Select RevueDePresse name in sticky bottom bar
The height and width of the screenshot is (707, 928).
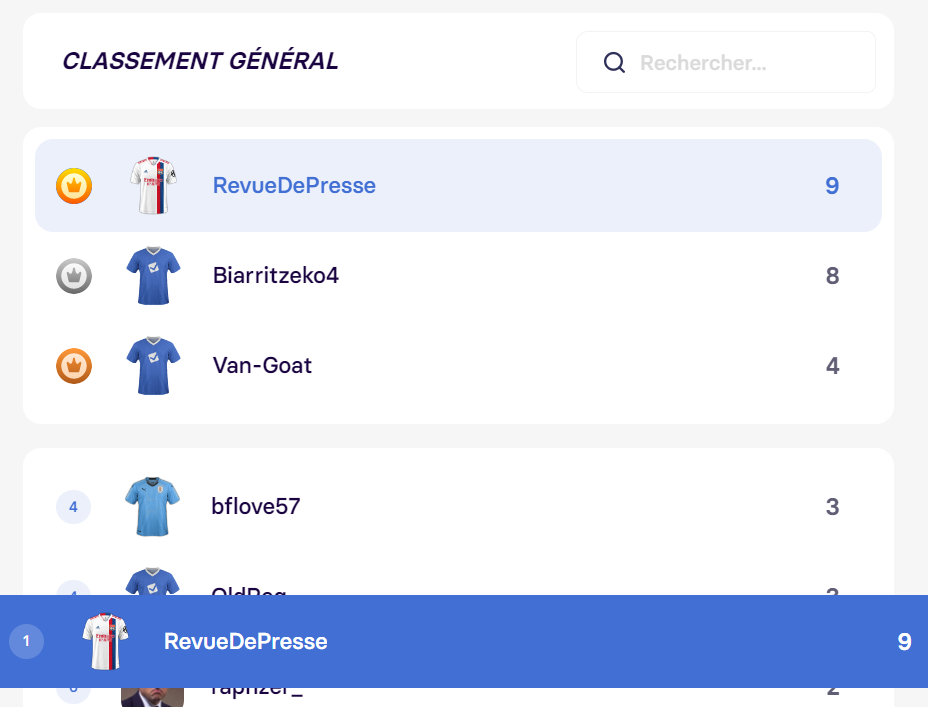[246, 641]
